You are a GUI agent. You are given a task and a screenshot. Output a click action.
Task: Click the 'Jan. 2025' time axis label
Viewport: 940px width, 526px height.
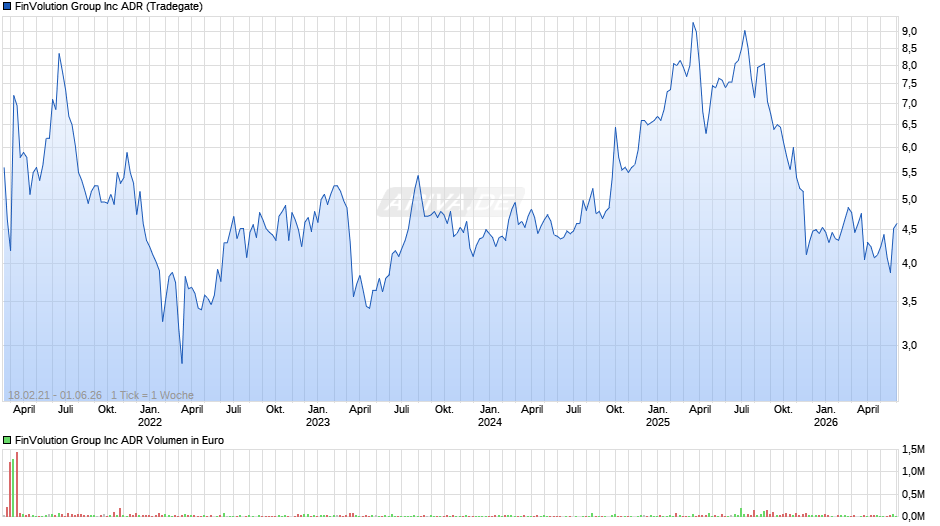pos(658,416)
